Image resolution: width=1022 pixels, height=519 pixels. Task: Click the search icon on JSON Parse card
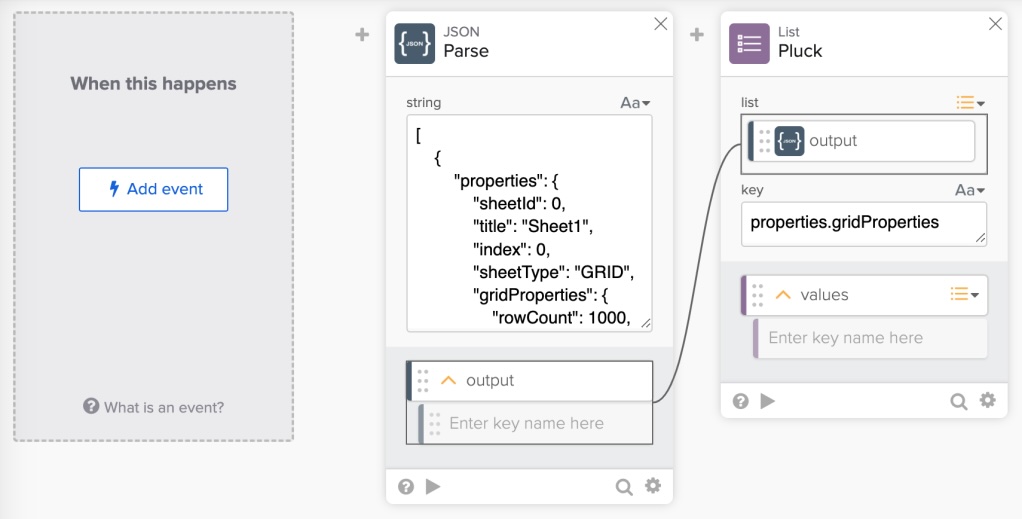point(624,486)
